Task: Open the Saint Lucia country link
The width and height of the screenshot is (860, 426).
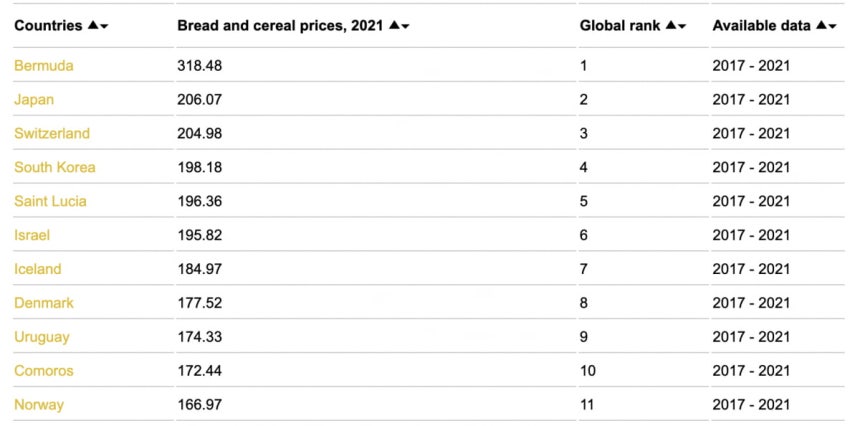Action: [50, 202]
